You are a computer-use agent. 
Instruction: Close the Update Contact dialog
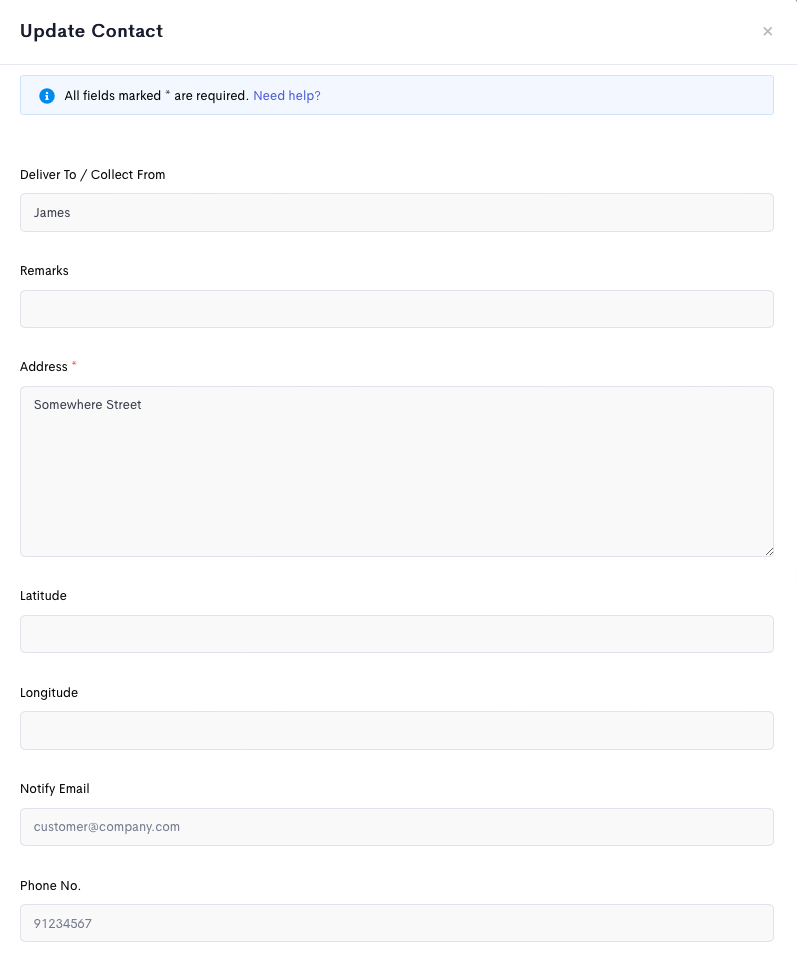767,31
